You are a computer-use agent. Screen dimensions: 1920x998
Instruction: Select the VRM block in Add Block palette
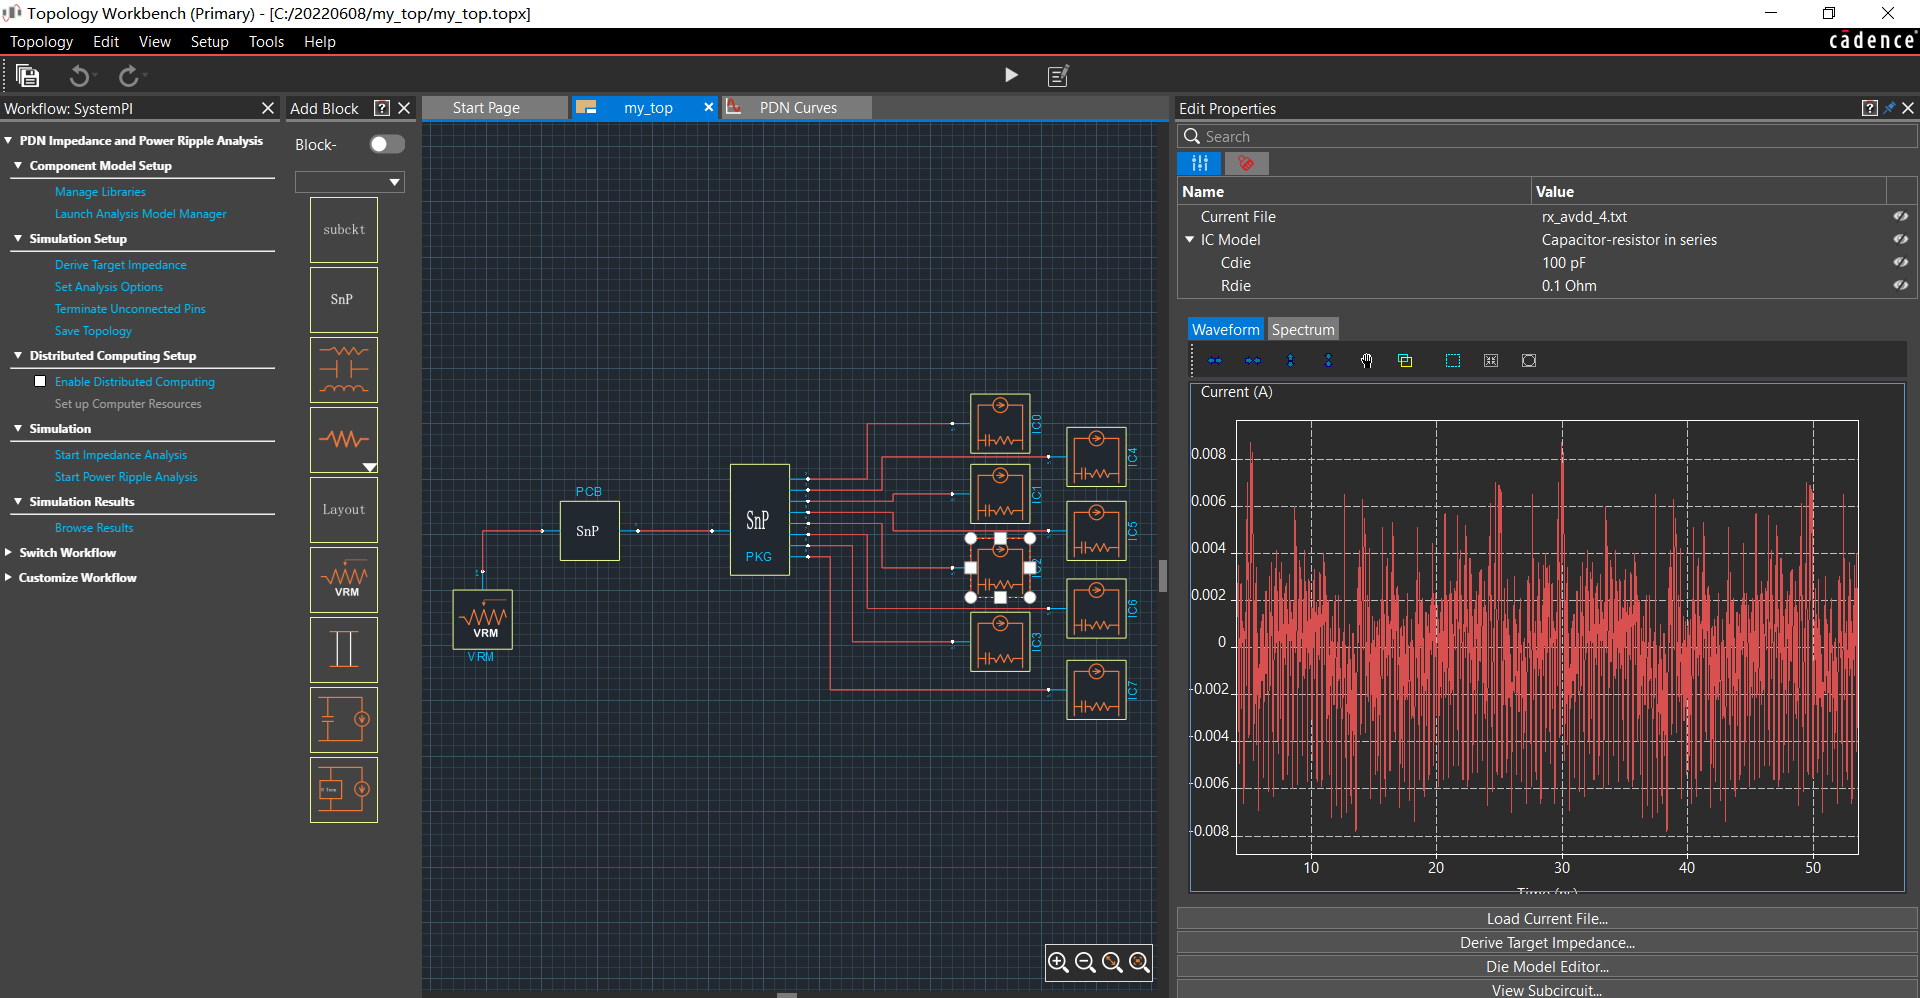[x=344, y=580]
